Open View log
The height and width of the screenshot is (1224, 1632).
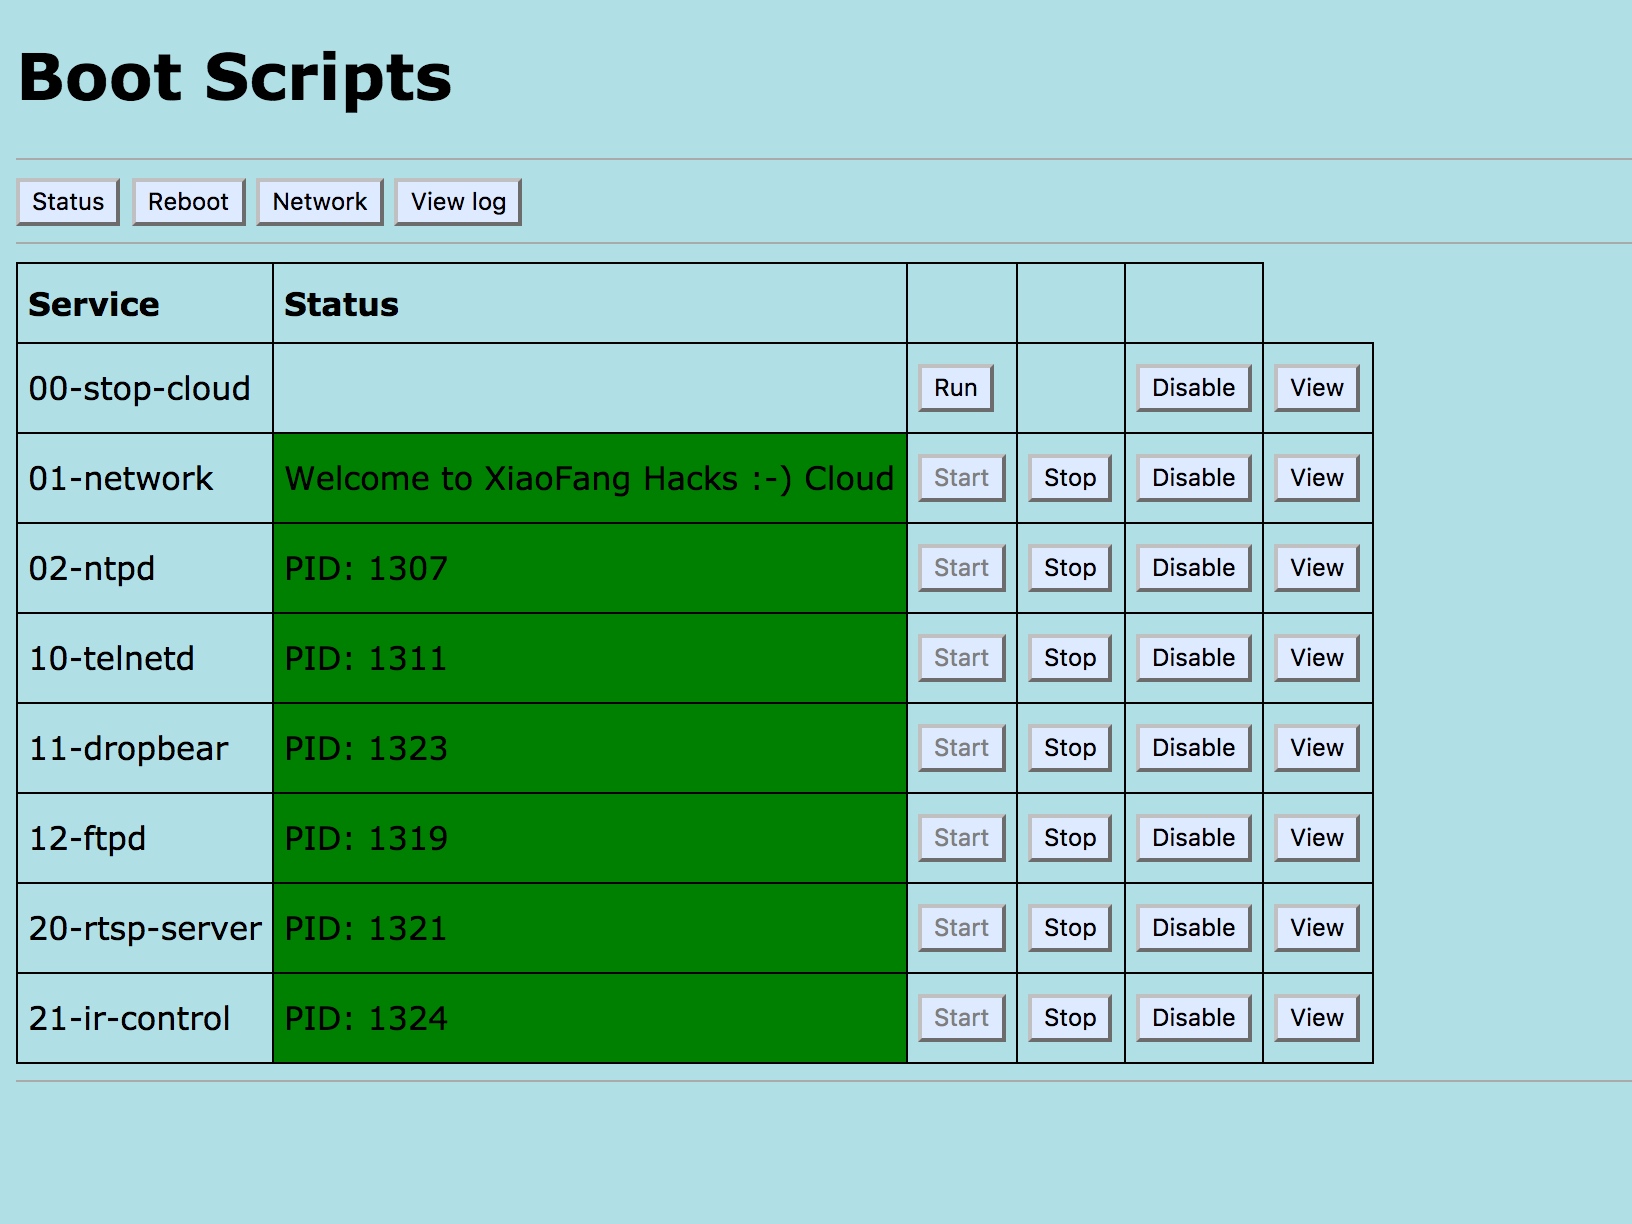(x=458, y=202)
